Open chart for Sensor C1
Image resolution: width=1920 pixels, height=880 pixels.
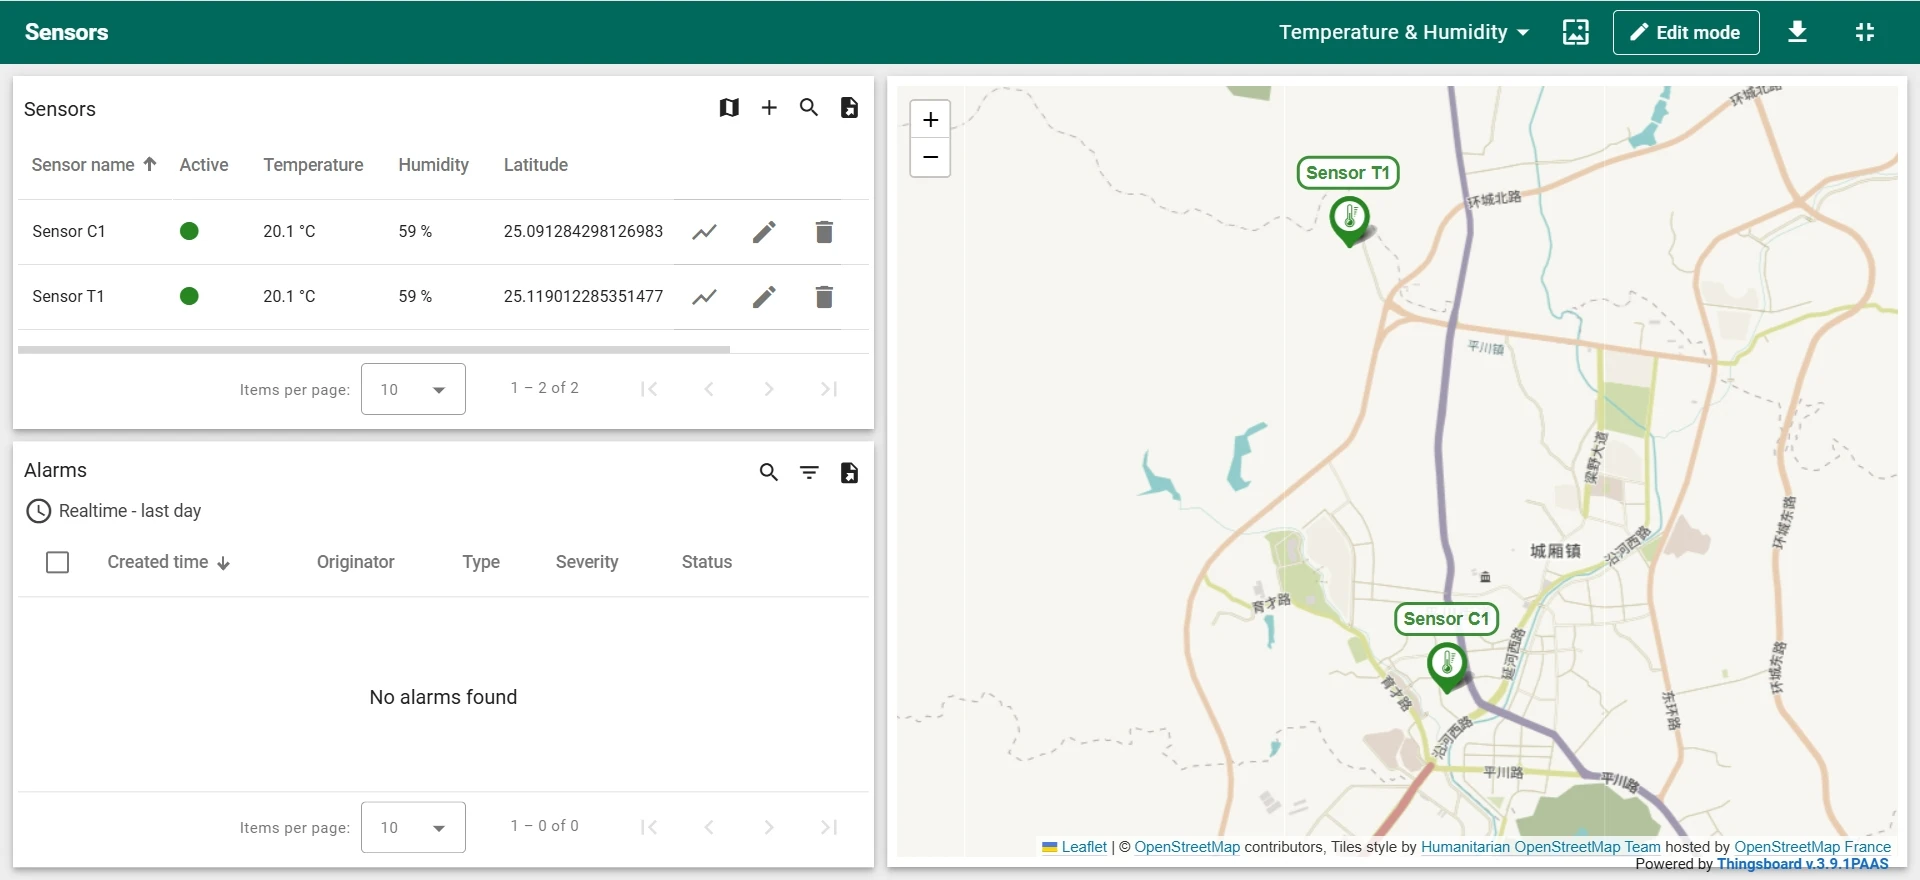[x=705, y=232]
